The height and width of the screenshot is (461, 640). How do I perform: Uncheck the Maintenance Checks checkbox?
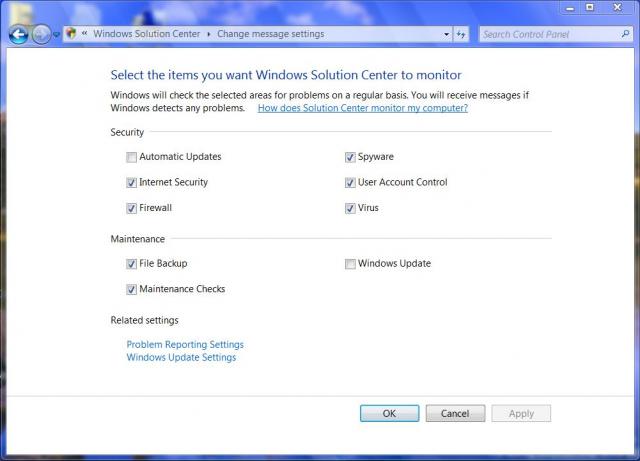[x=131, y=290]
